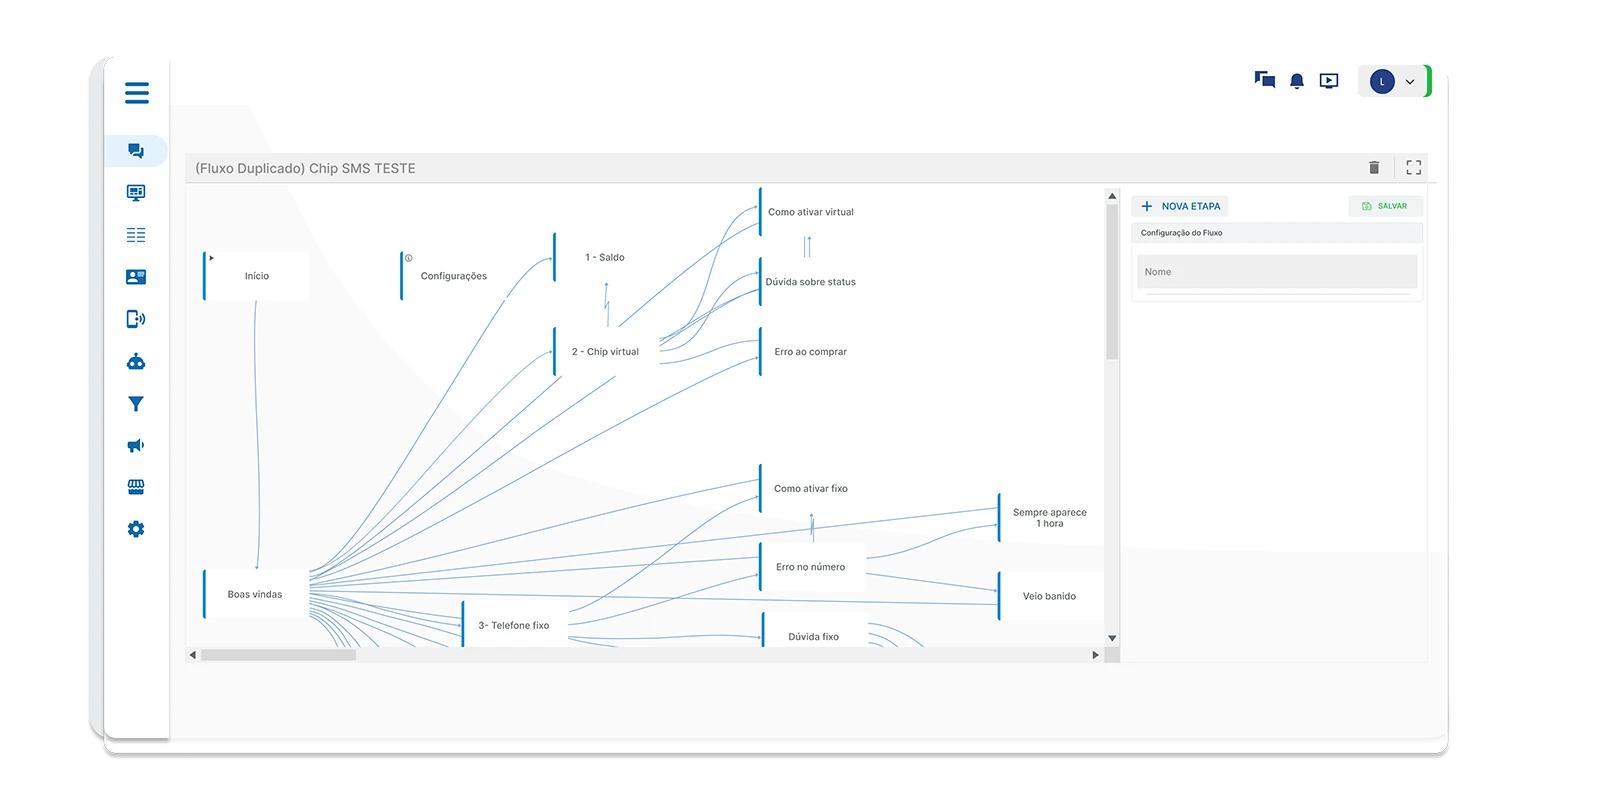Click the NOVA ETAPA button
The width and height of the screenshot is (1600, 793).
tap(1181, 206)
